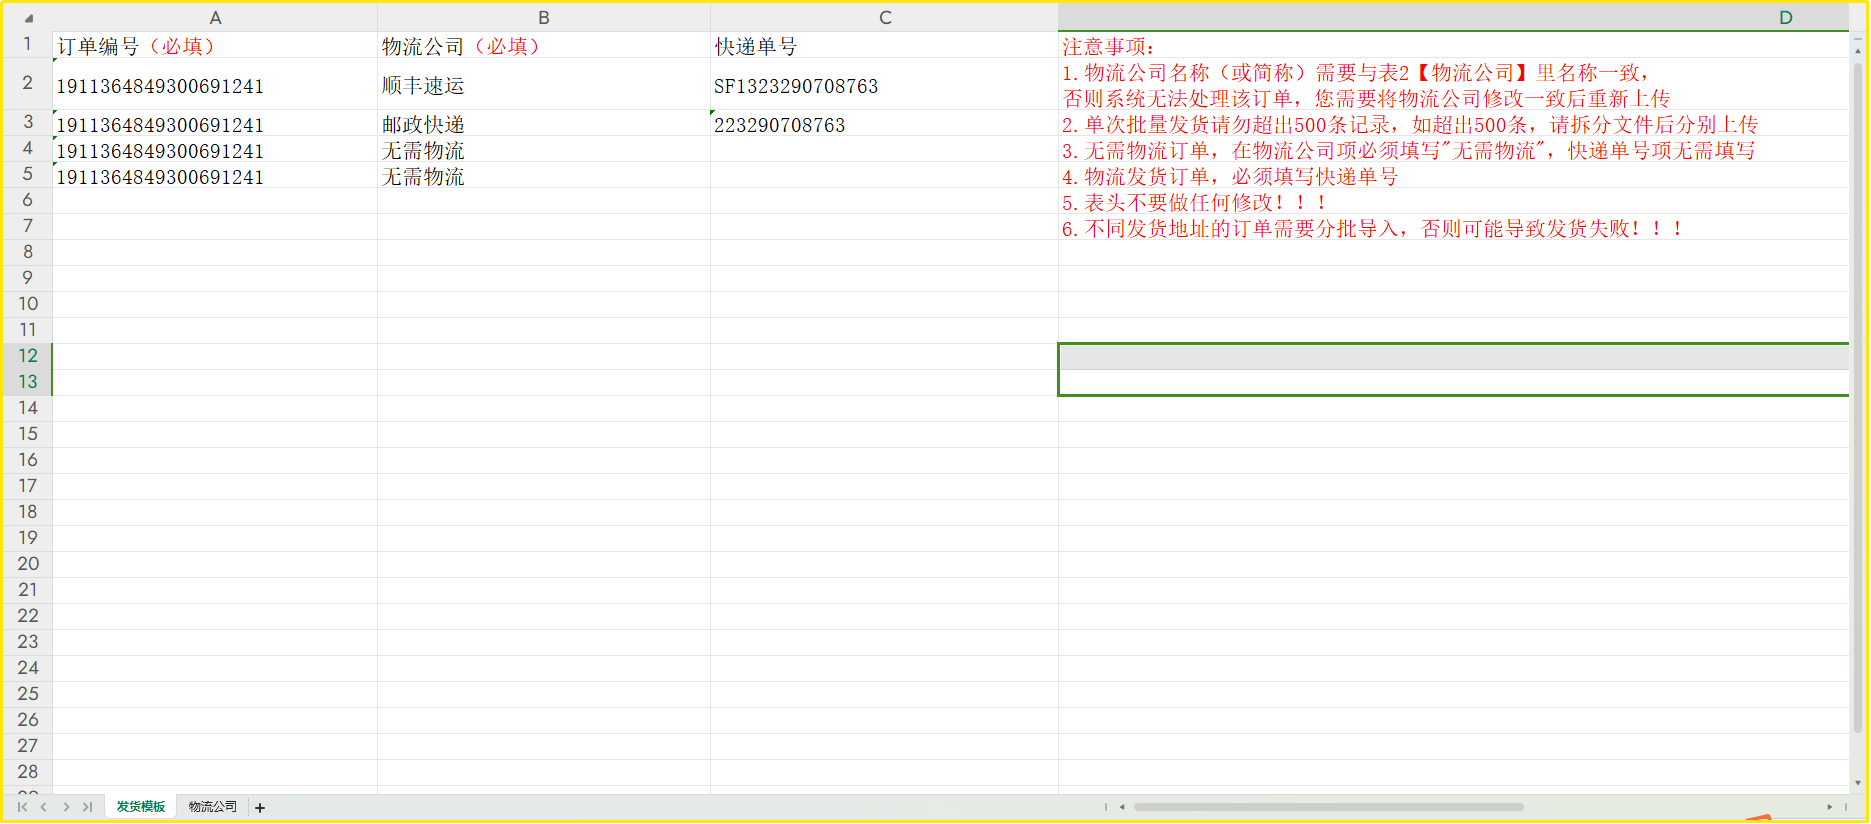Click the horizontal scrollbar right arrow
This screenshot has width=1871, height=824.
click(1829, 807)
